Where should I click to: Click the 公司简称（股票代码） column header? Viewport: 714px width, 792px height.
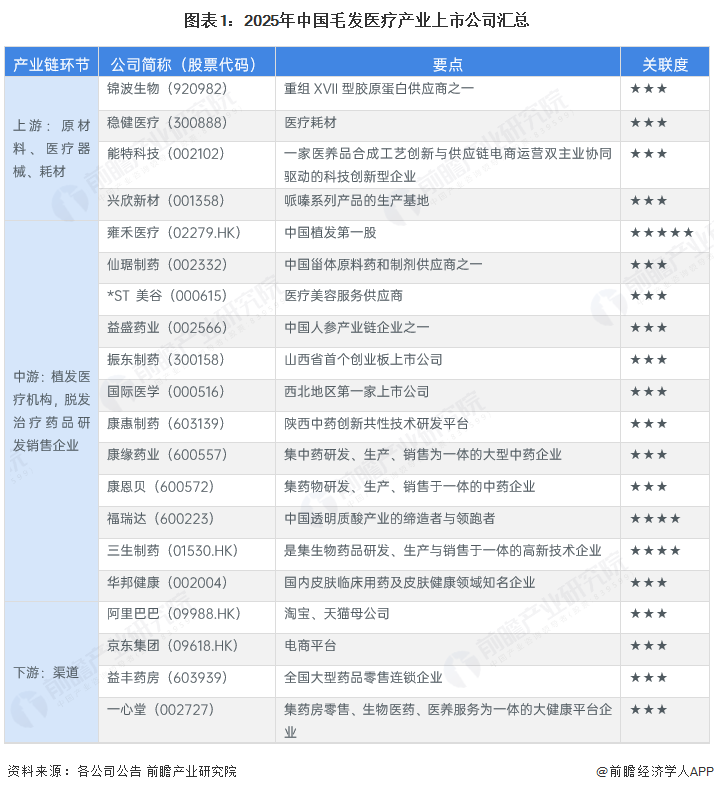coord(186,64)
